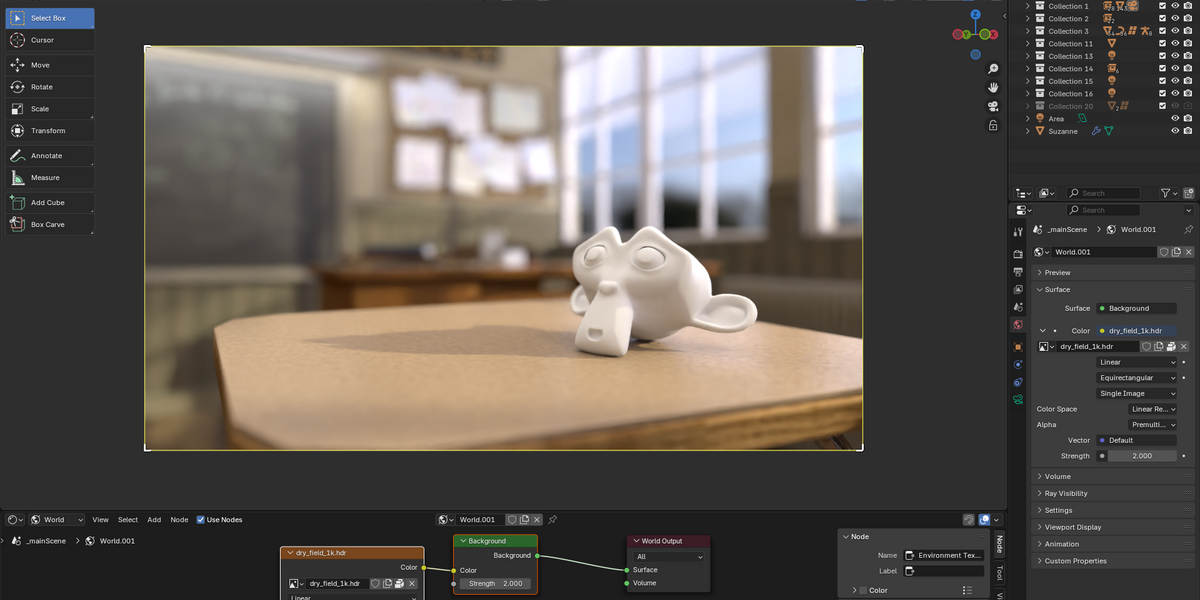Open the World properties tab icon
1200x600 pixels.
[x=1018, y=325]
